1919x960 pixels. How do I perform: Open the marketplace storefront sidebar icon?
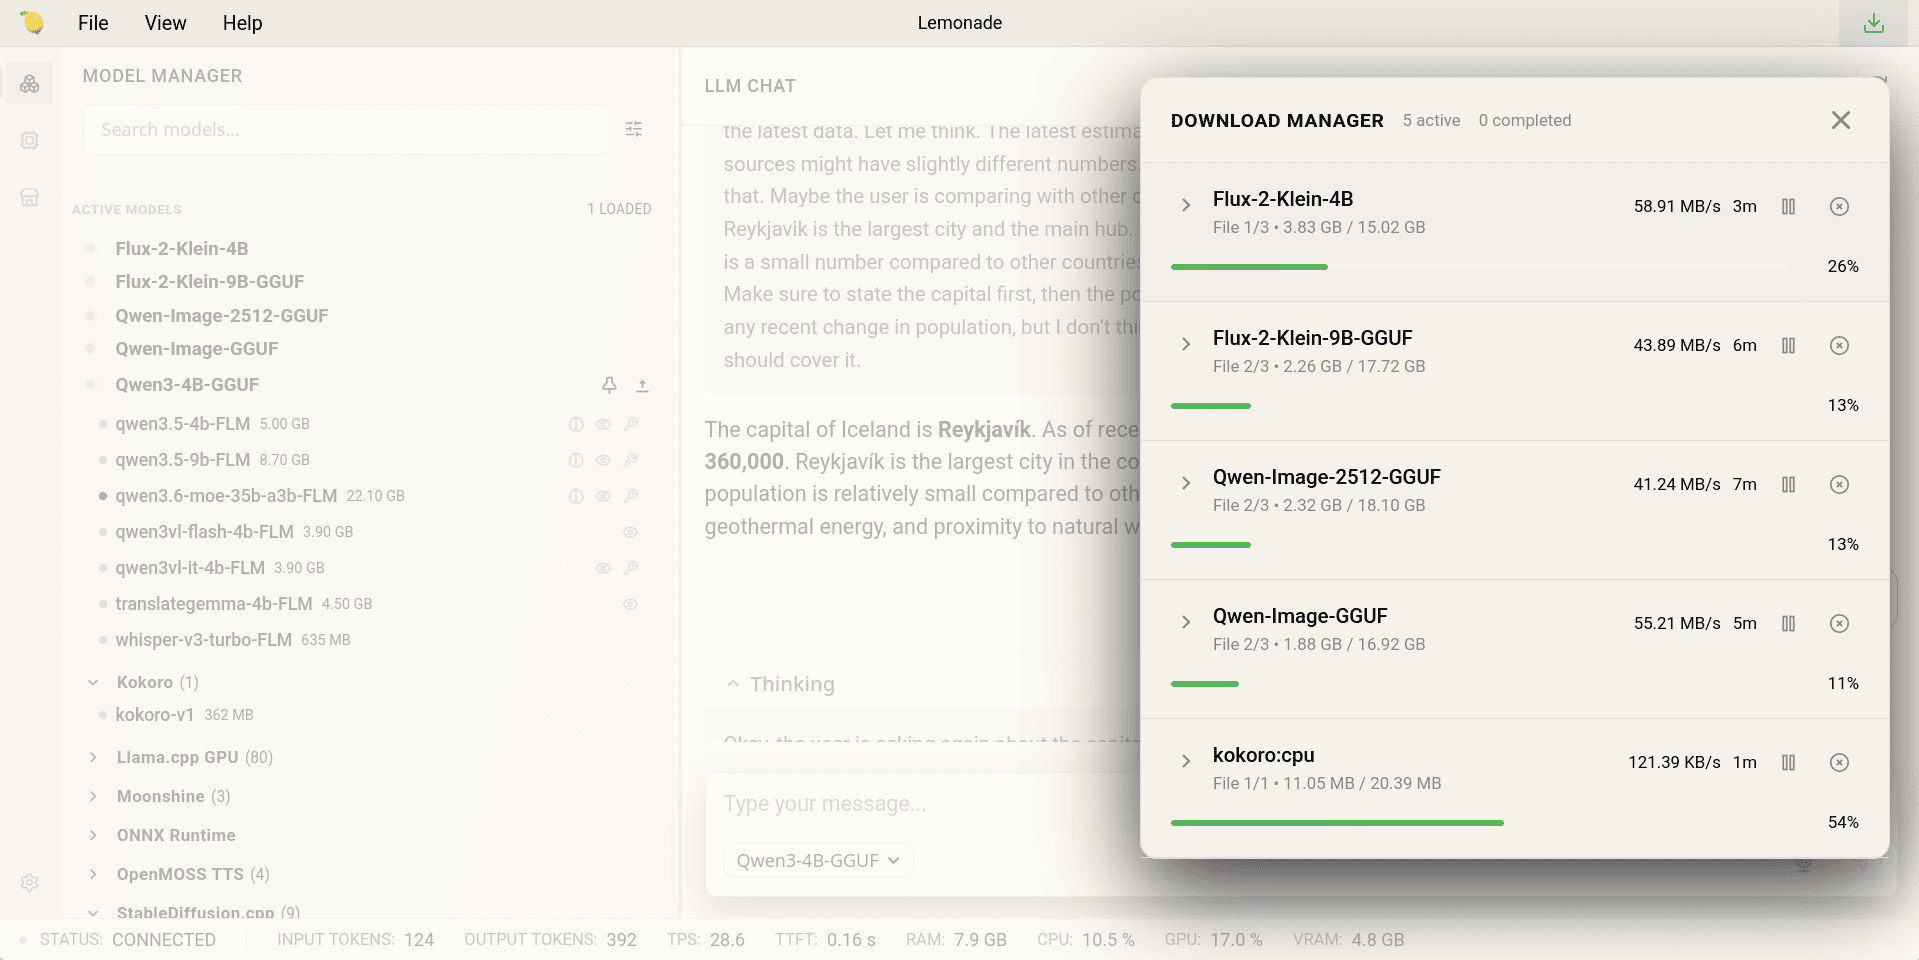coord(30,197)
